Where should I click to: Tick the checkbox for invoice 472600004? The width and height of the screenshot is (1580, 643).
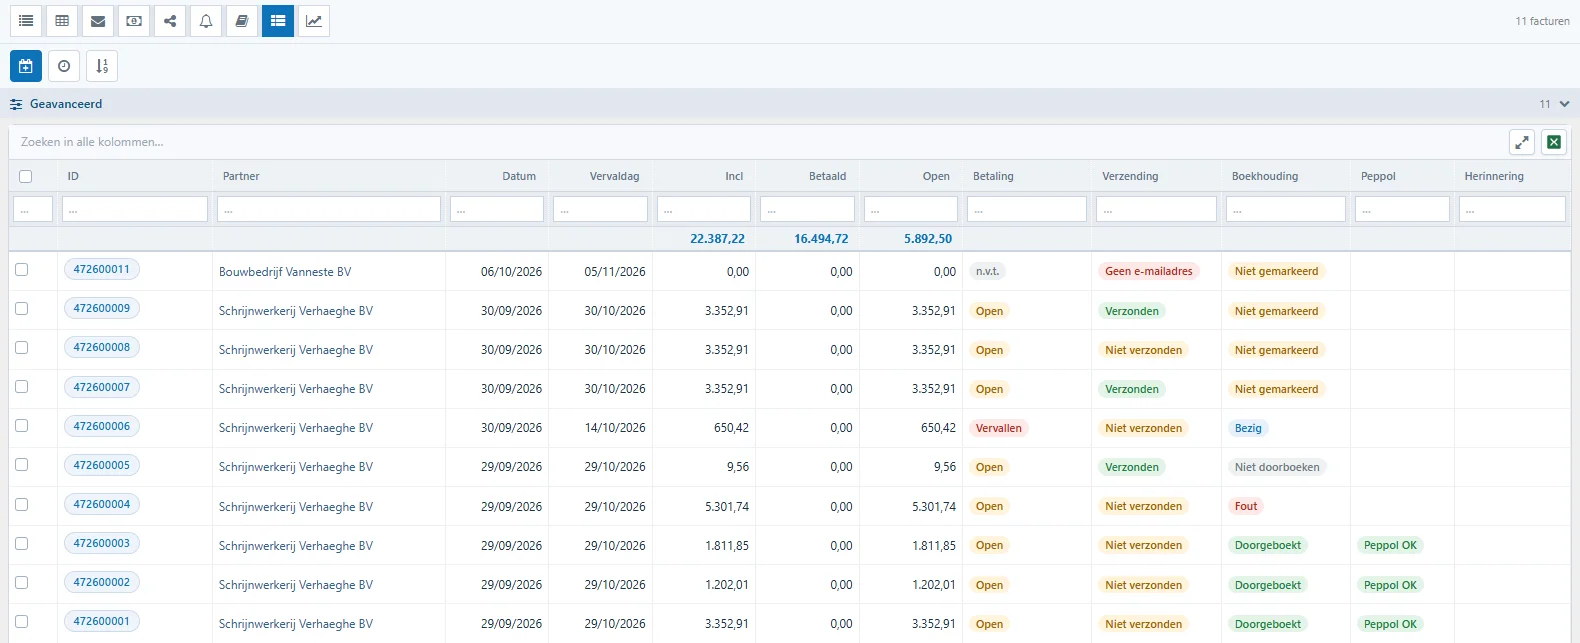[x=22, y=505]
